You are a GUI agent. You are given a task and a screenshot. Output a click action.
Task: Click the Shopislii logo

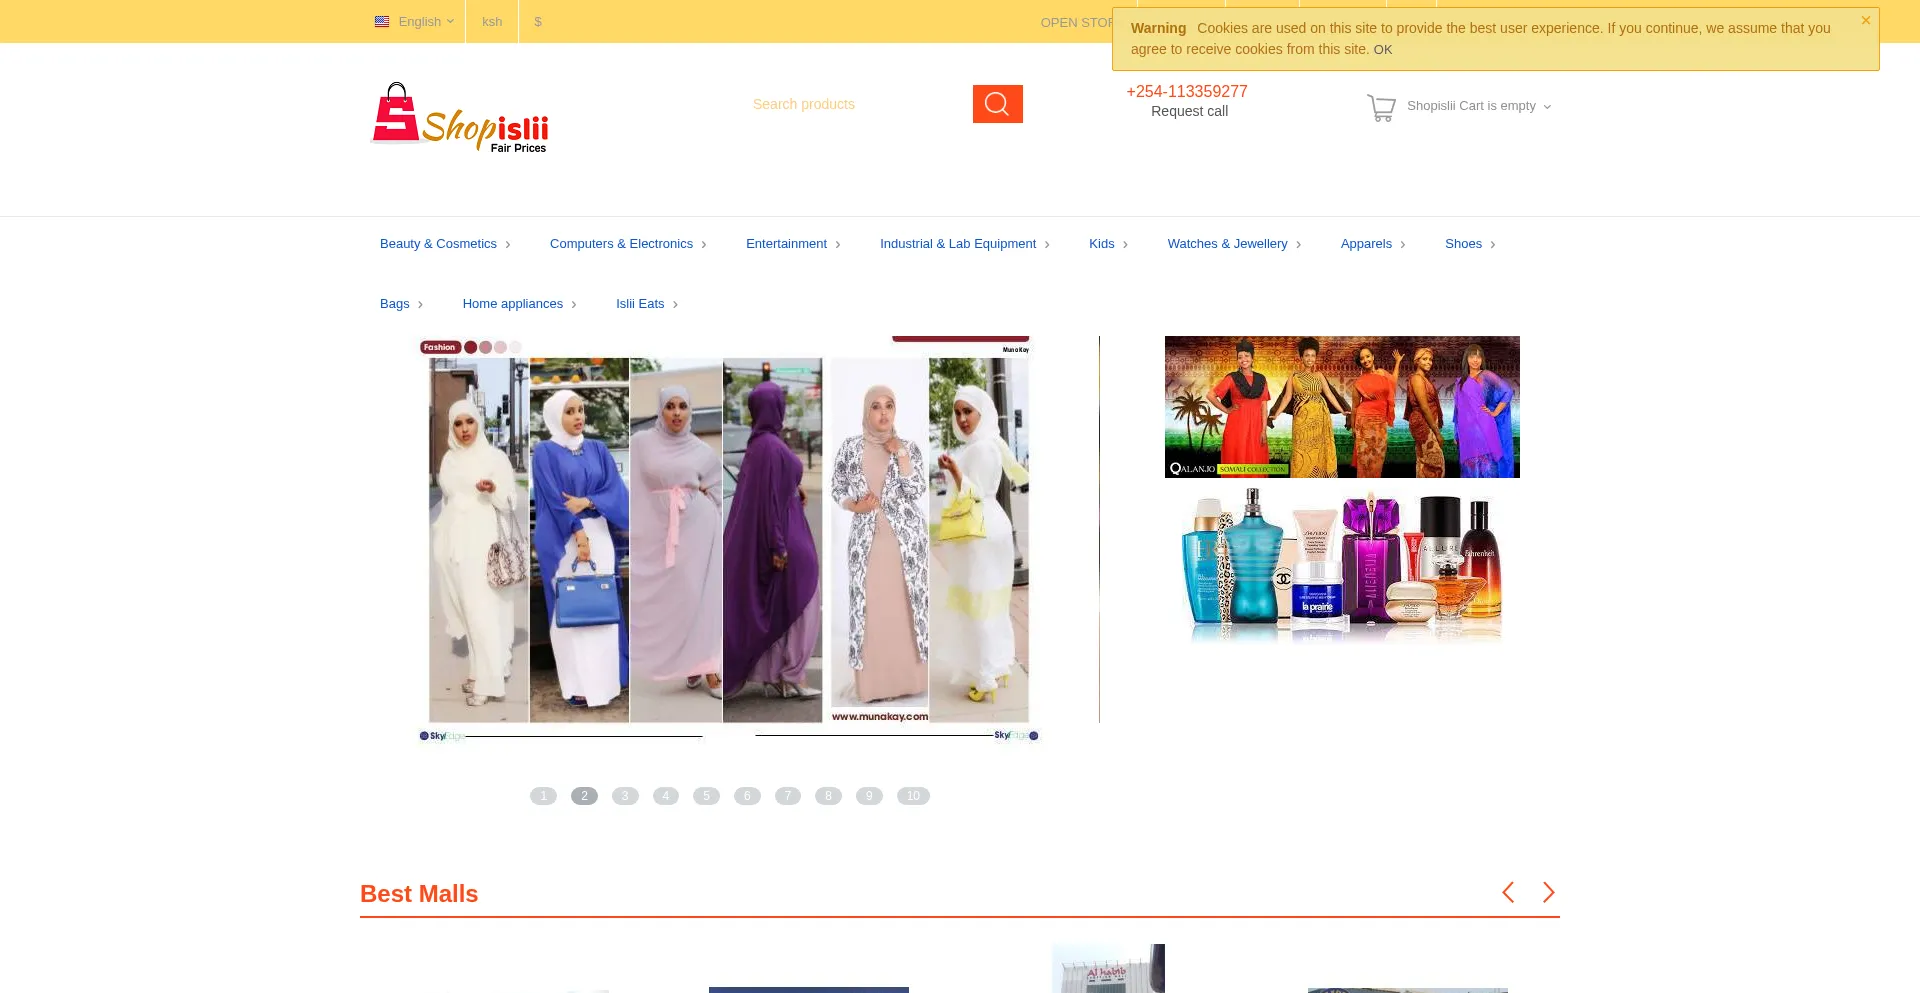click(459, 117)
